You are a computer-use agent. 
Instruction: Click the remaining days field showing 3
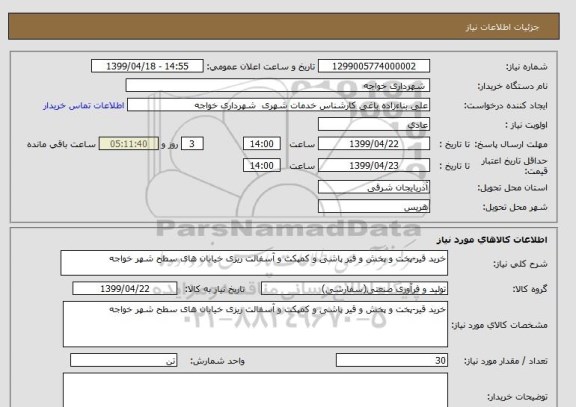click(192, 144)
